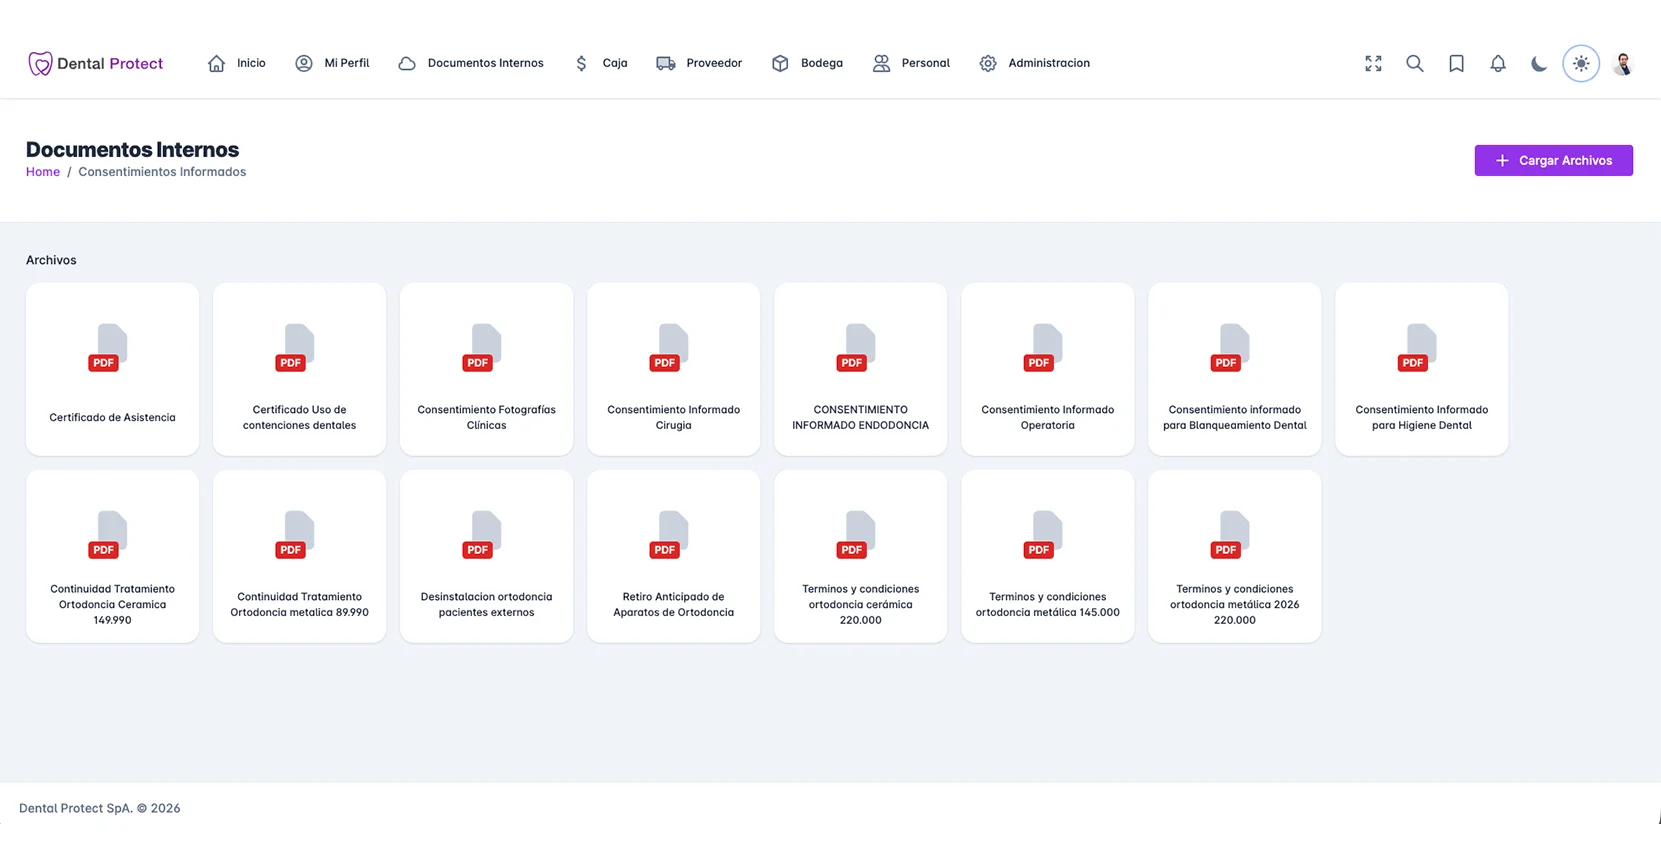Open PDF icon of Consentimiento Informado Operatoria
Screen dimensions: 1661x863
pyautogui.click(x=1043, y=348)
